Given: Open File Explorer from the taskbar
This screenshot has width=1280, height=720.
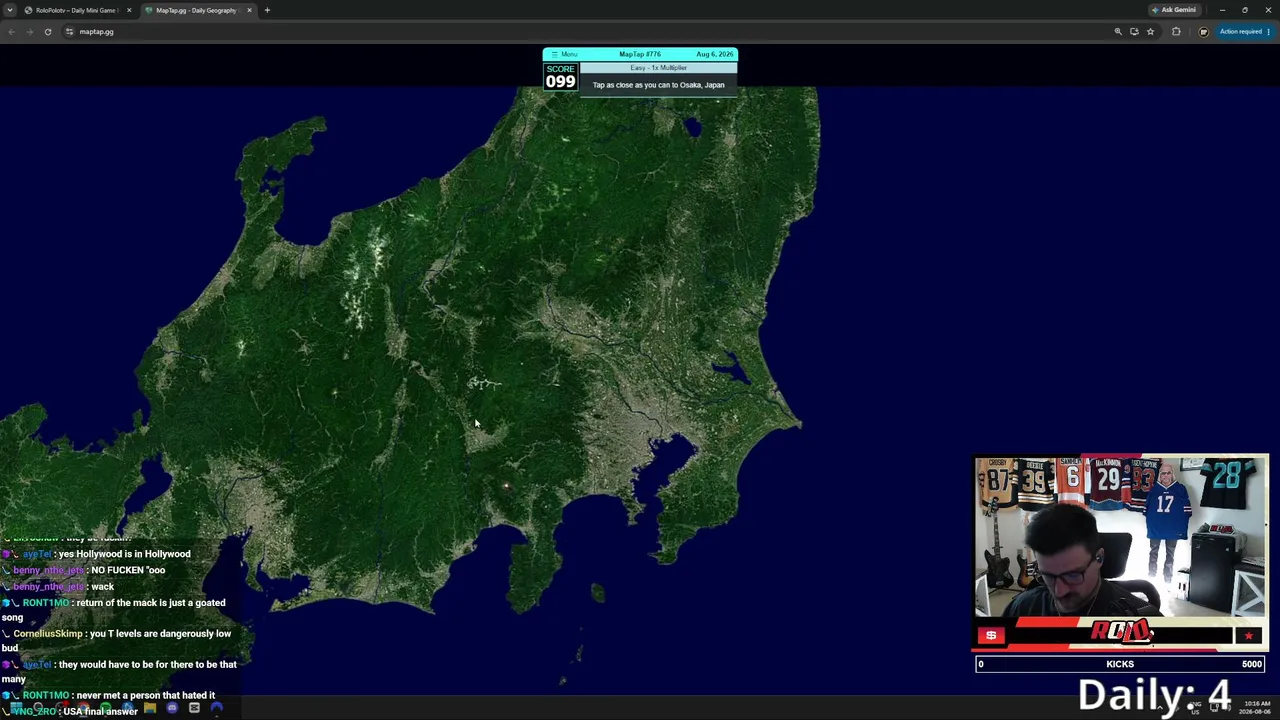Looking at the screenshot, I should (x=150, y=709).
